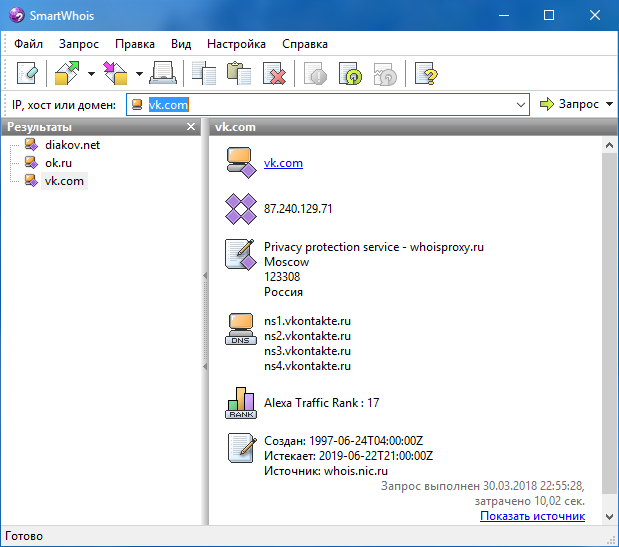
Task: Click the print toolbar icon
Action: tap(164, 74)
